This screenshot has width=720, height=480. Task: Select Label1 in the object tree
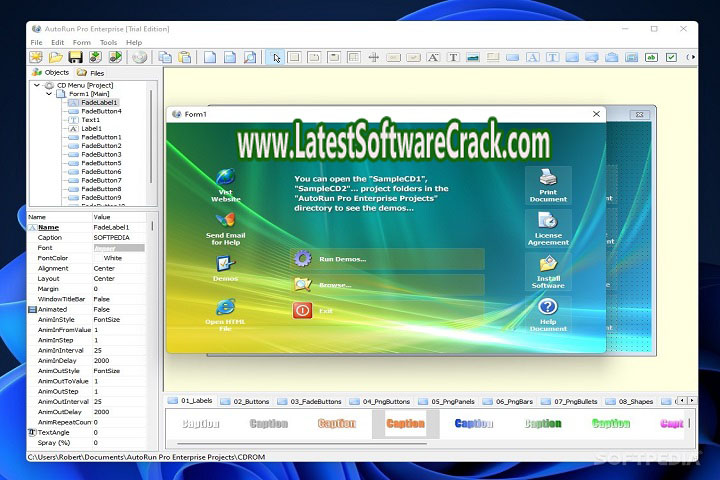tap(91, 129)
